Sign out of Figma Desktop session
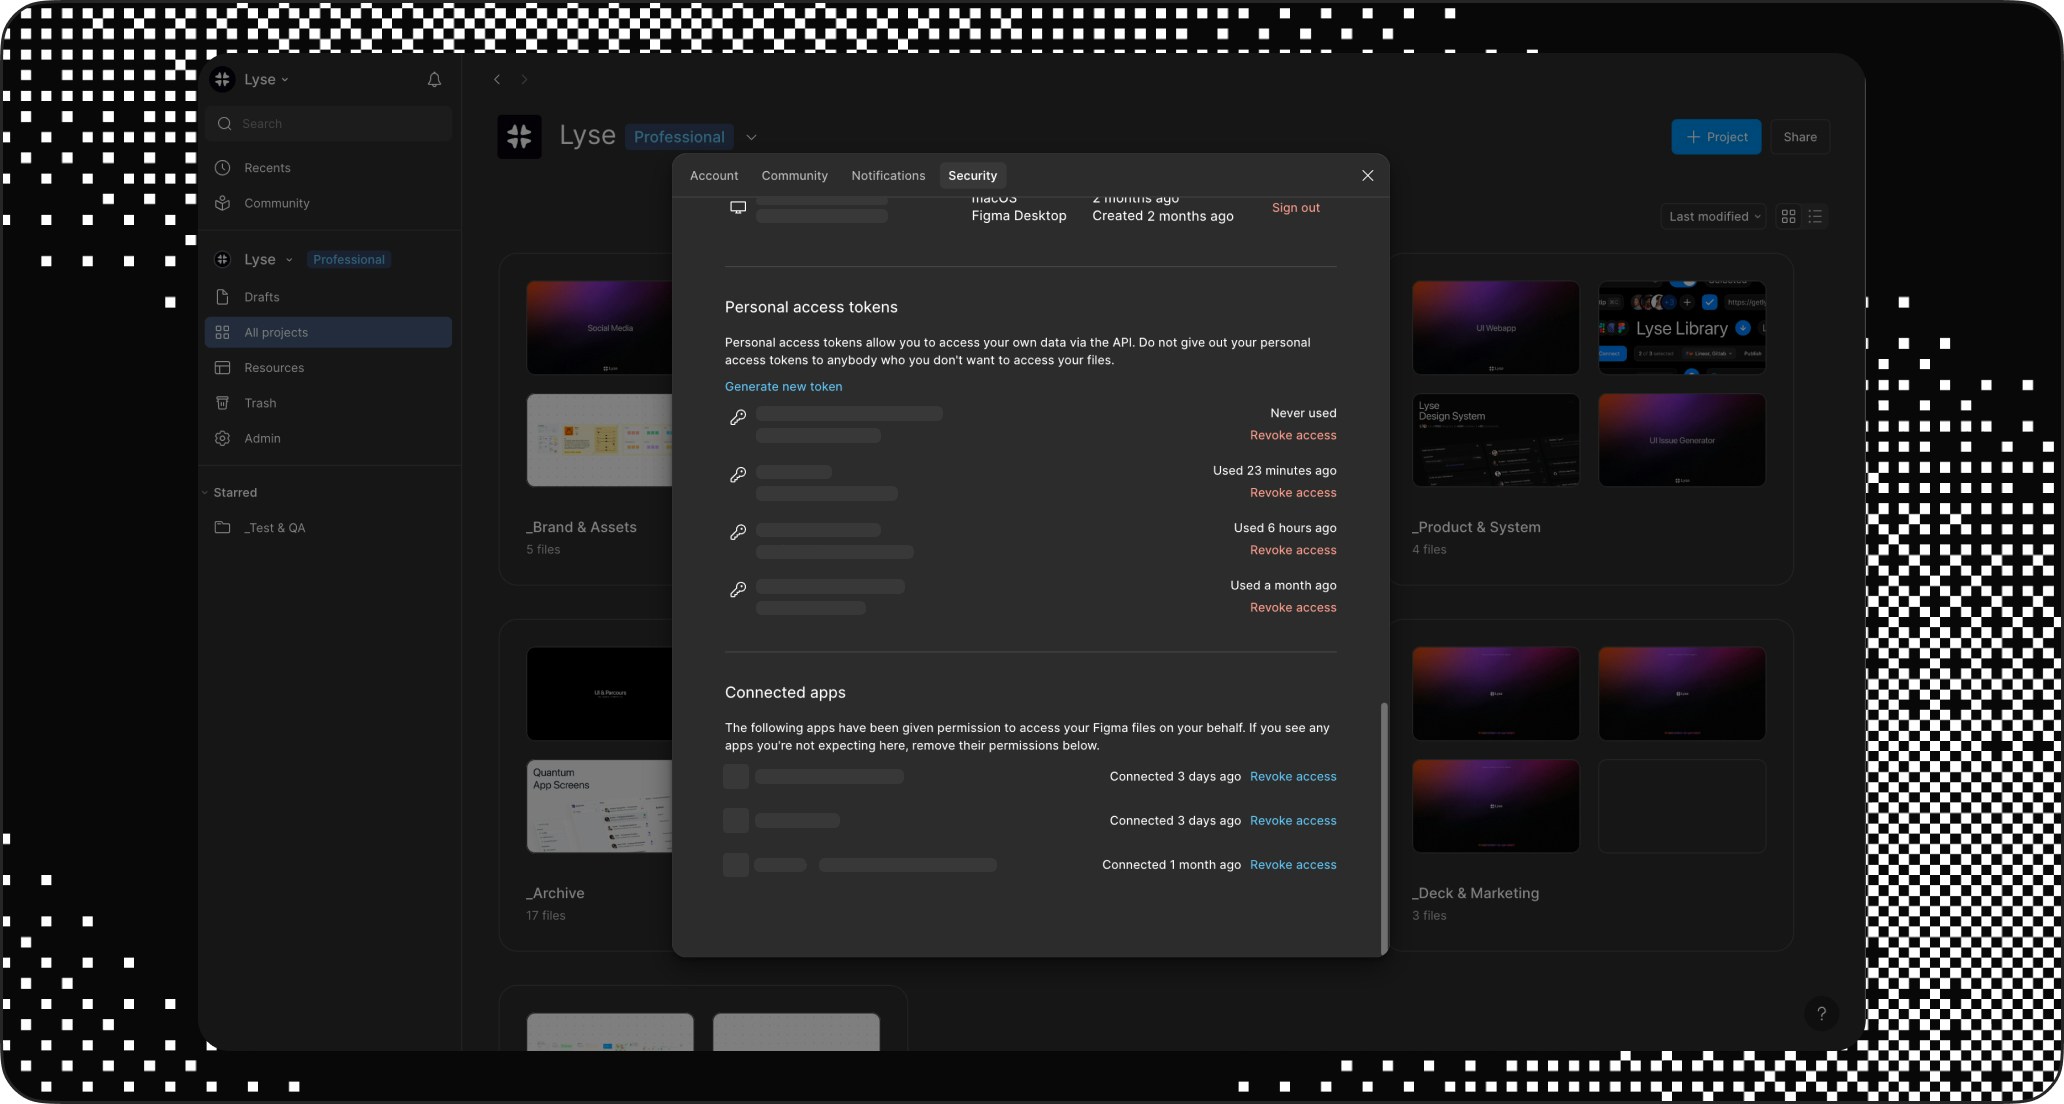The height and width of the screenshot is (1104, 2064). (1295, 208)
